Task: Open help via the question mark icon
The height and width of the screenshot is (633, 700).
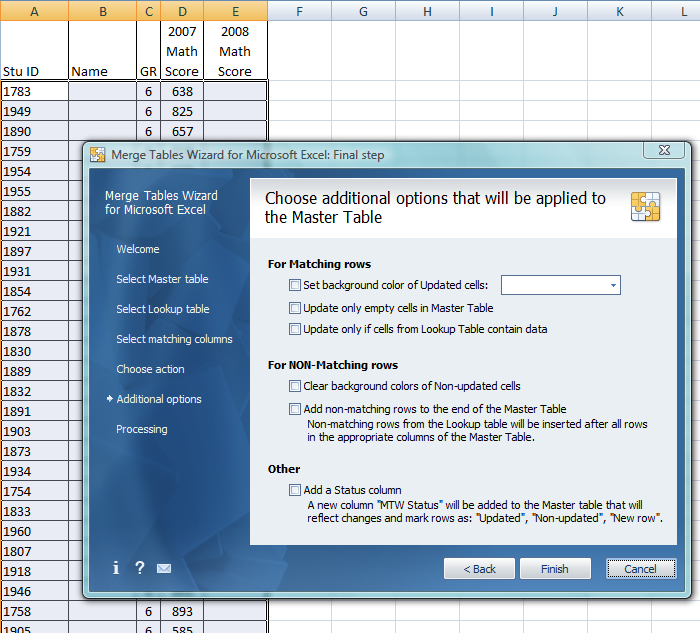Action: 140,567
